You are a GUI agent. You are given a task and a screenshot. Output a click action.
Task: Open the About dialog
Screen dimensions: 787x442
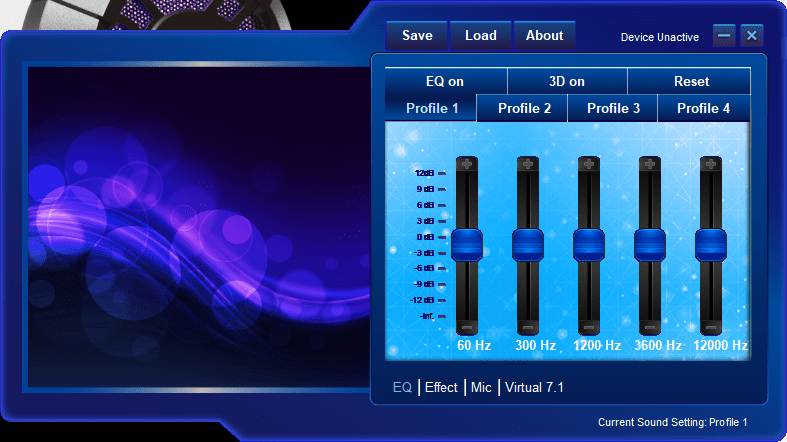pyautogui.click(x=544, y=35)
